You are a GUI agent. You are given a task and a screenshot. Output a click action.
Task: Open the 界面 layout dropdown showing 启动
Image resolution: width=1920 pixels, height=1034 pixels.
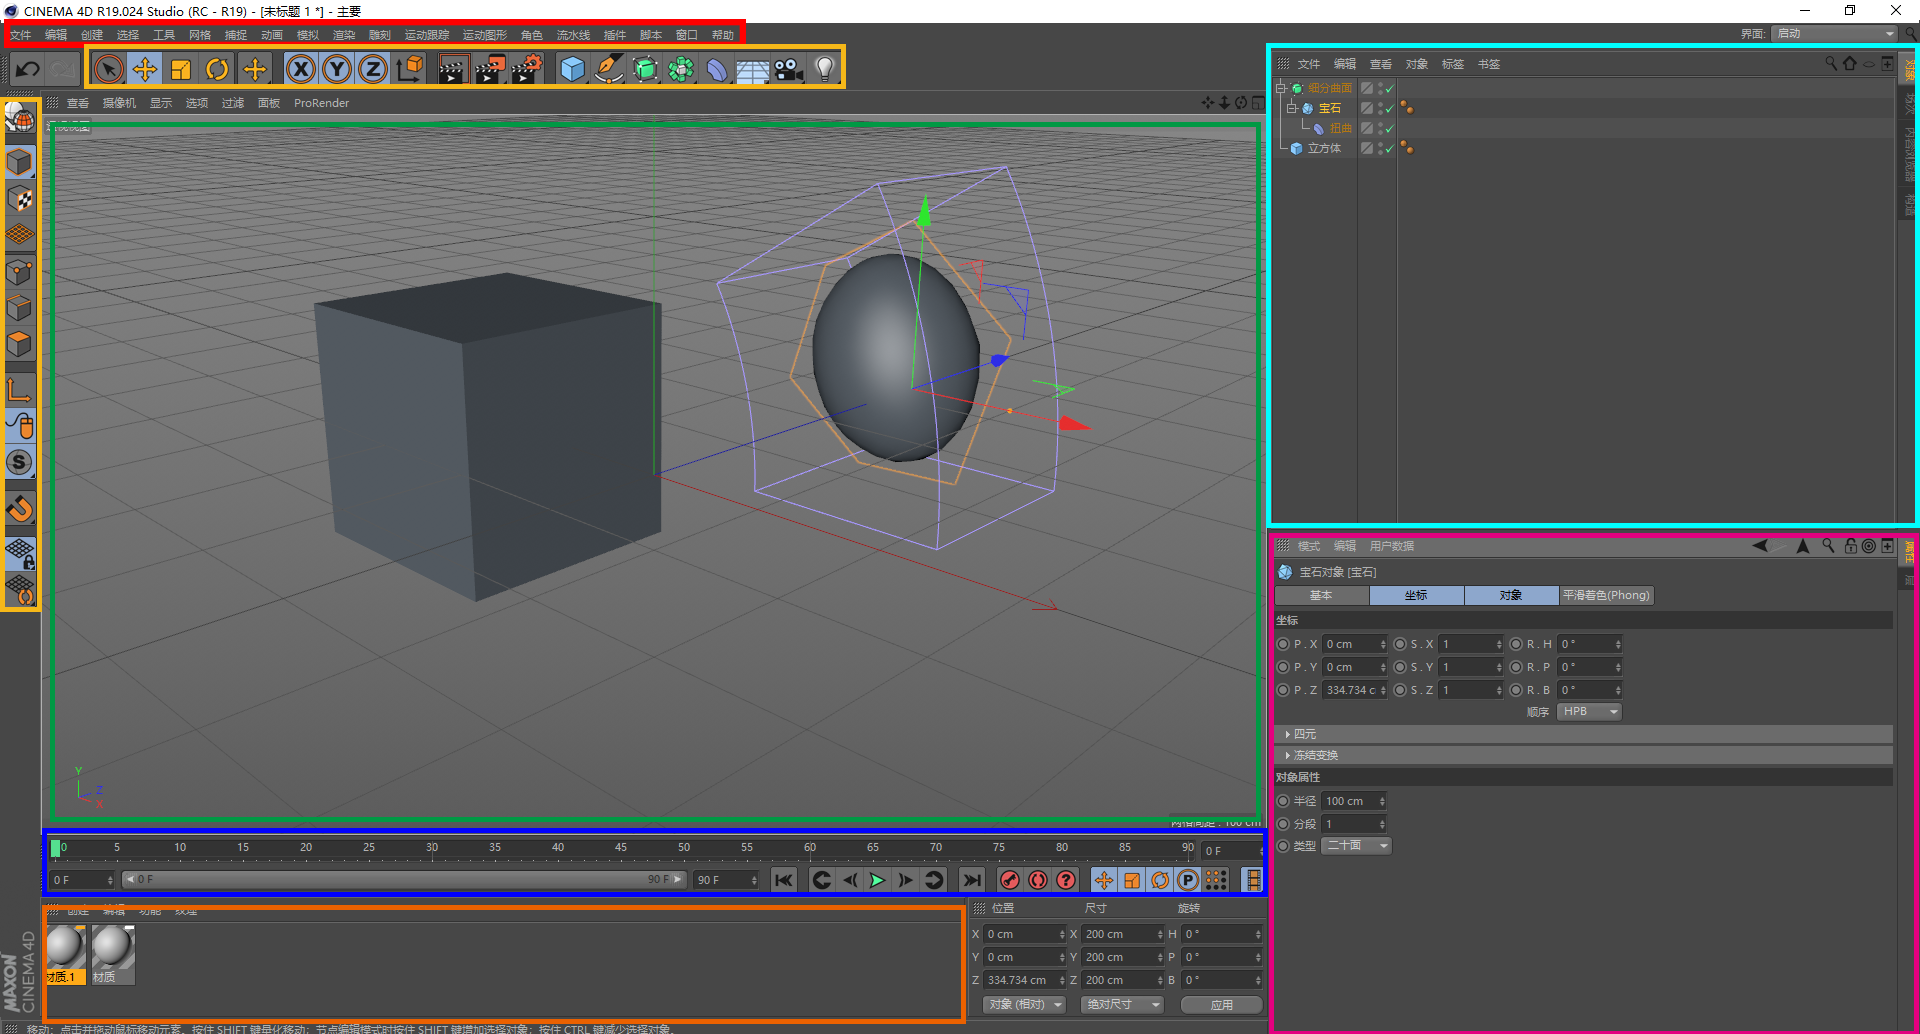[x=1834, y=34]
